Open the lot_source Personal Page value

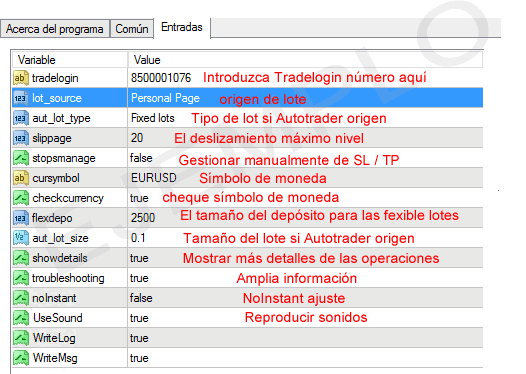pos(165,98)
